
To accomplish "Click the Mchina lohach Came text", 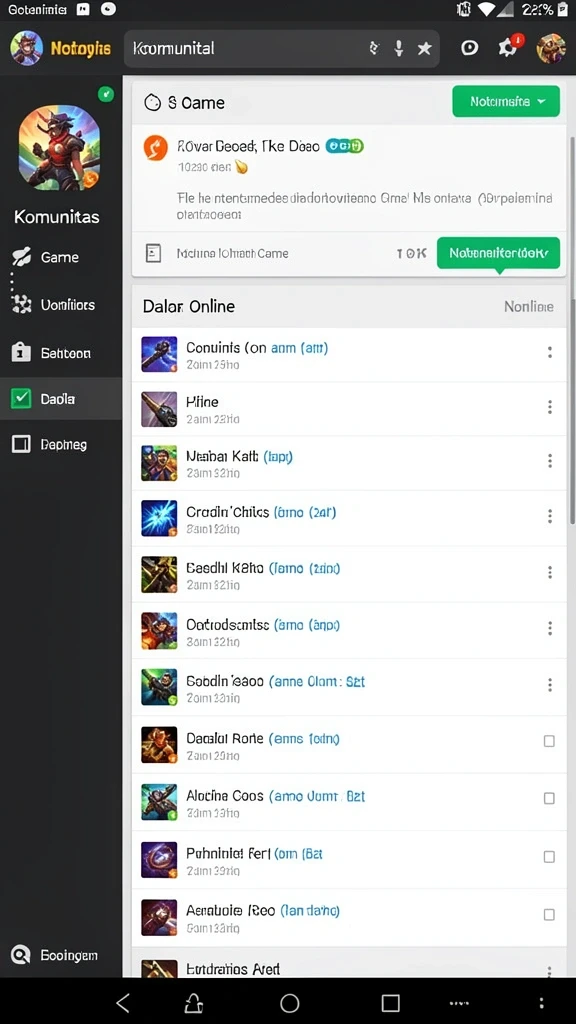I will click(232, 253).
